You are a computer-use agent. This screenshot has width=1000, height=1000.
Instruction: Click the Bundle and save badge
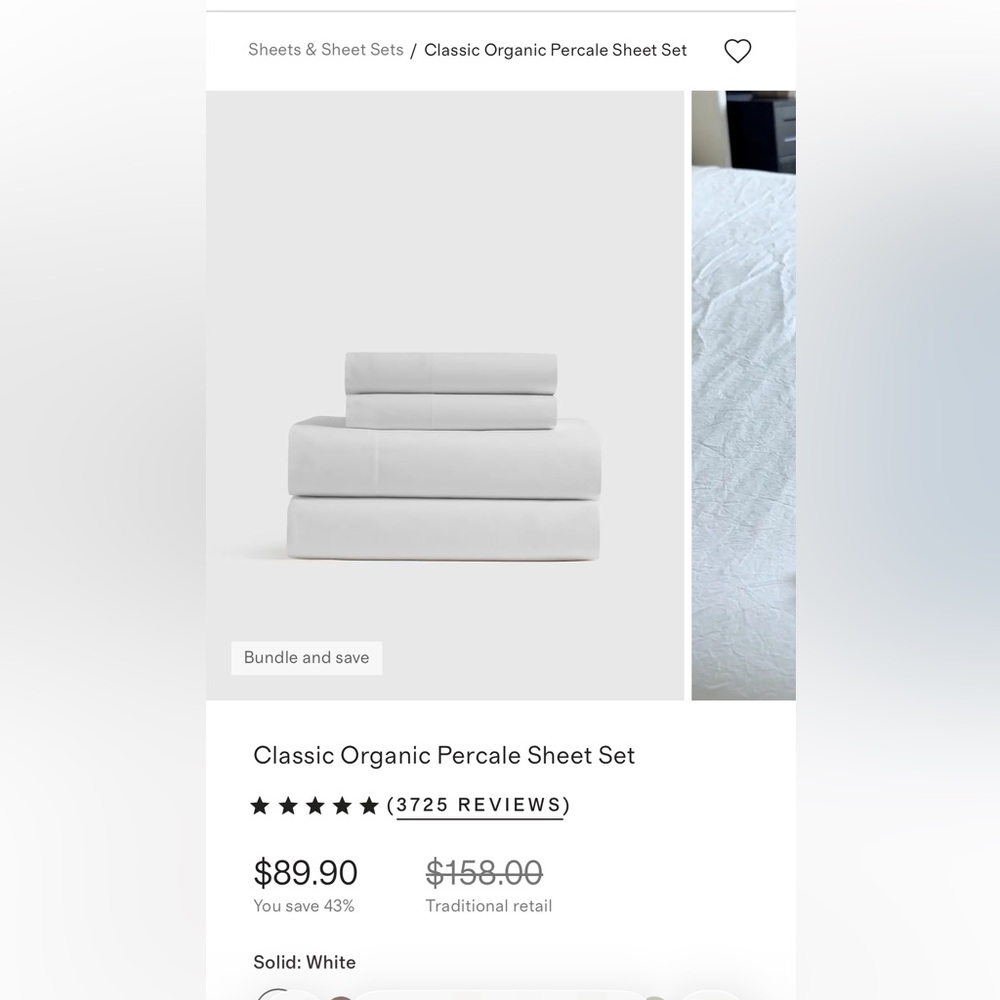point(306,658)
